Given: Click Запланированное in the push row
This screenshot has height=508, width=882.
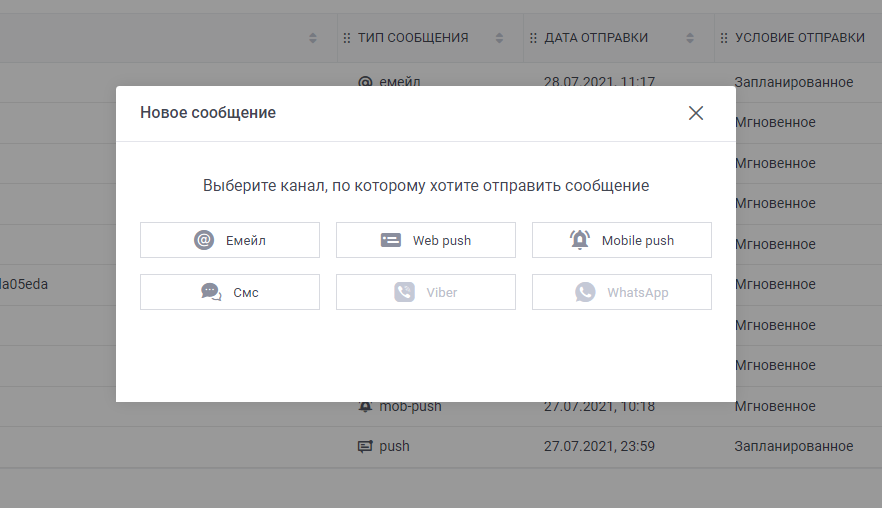Looking at the screenshot, I should (x=794, y=446).
